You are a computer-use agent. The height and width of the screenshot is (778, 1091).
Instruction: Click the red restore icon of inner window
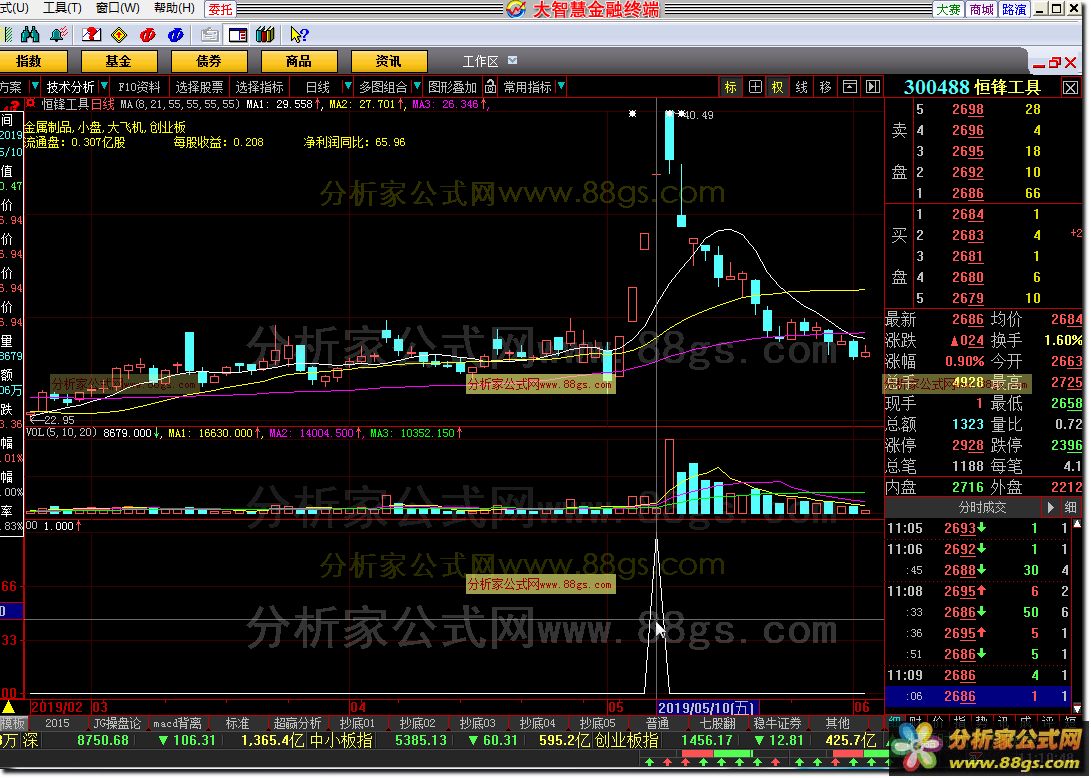1055,63
